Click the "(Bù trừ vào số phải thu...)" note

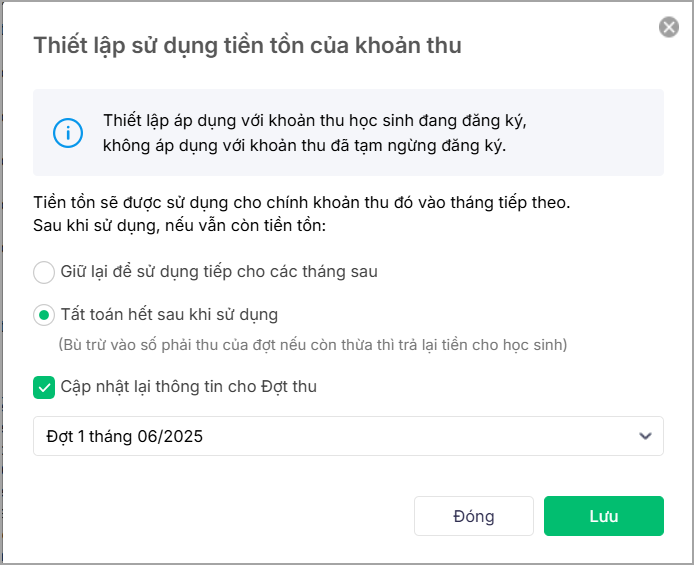tap(313, 345)
